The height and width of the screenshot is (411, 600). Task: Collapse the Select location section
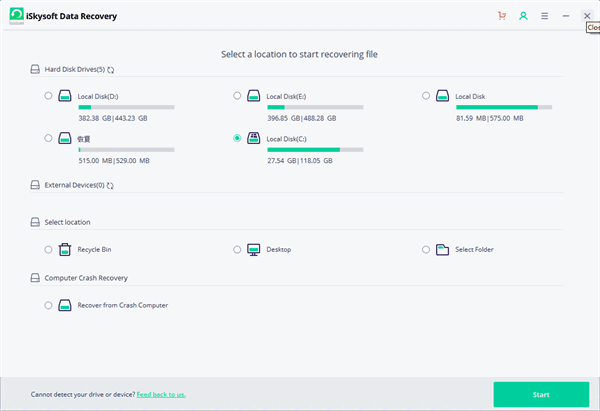(36, 222)
